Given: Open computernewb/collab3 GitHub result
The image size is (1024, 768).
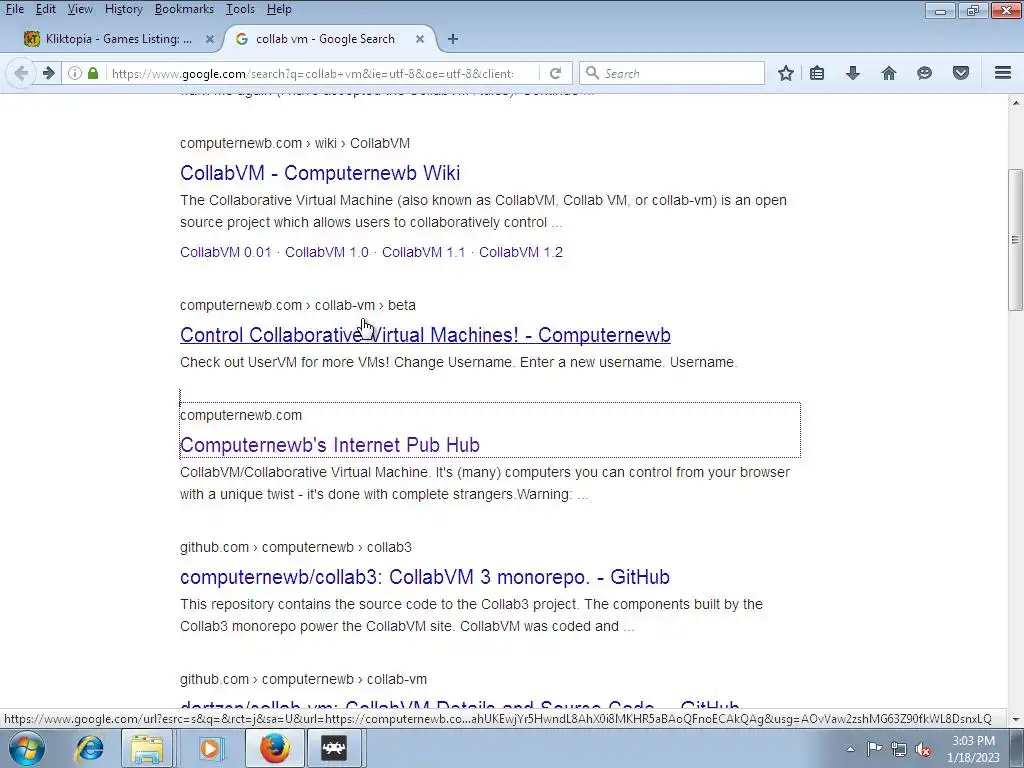Looking at the screenshot, I should point(425,577).
